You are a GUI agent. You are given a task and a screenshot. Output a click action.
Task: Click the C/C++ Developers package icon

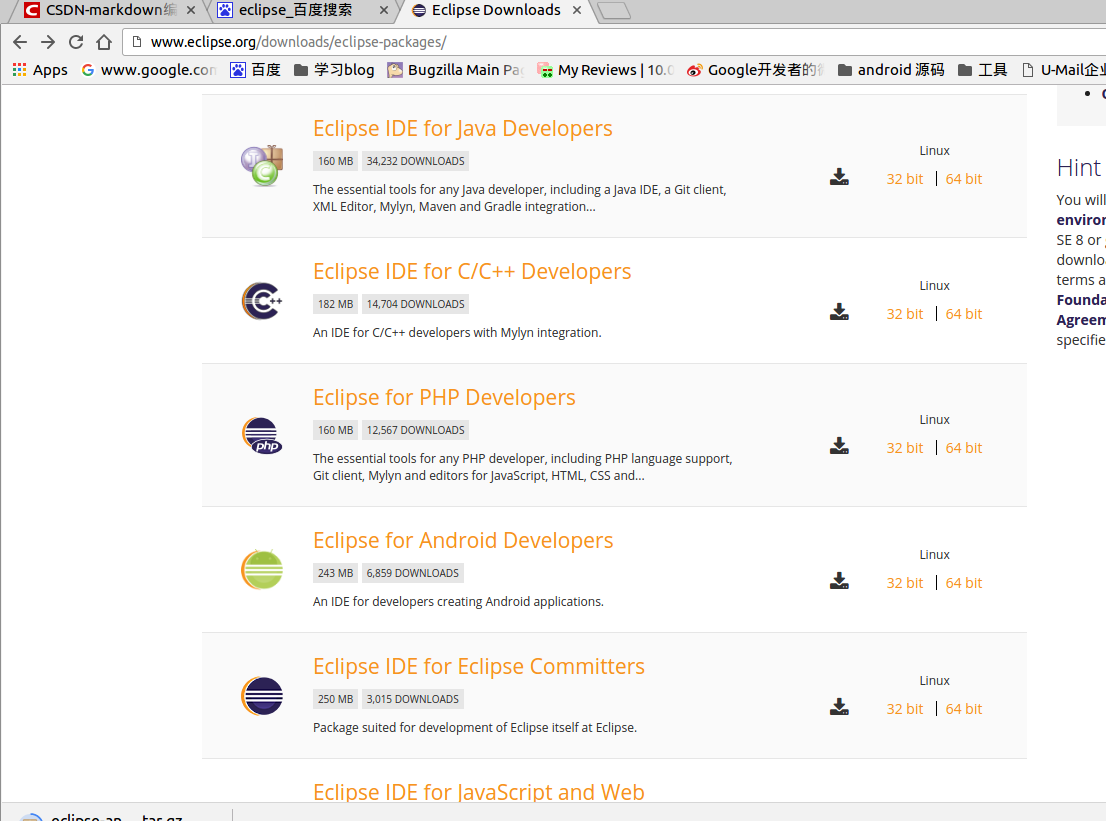point(262,301)
